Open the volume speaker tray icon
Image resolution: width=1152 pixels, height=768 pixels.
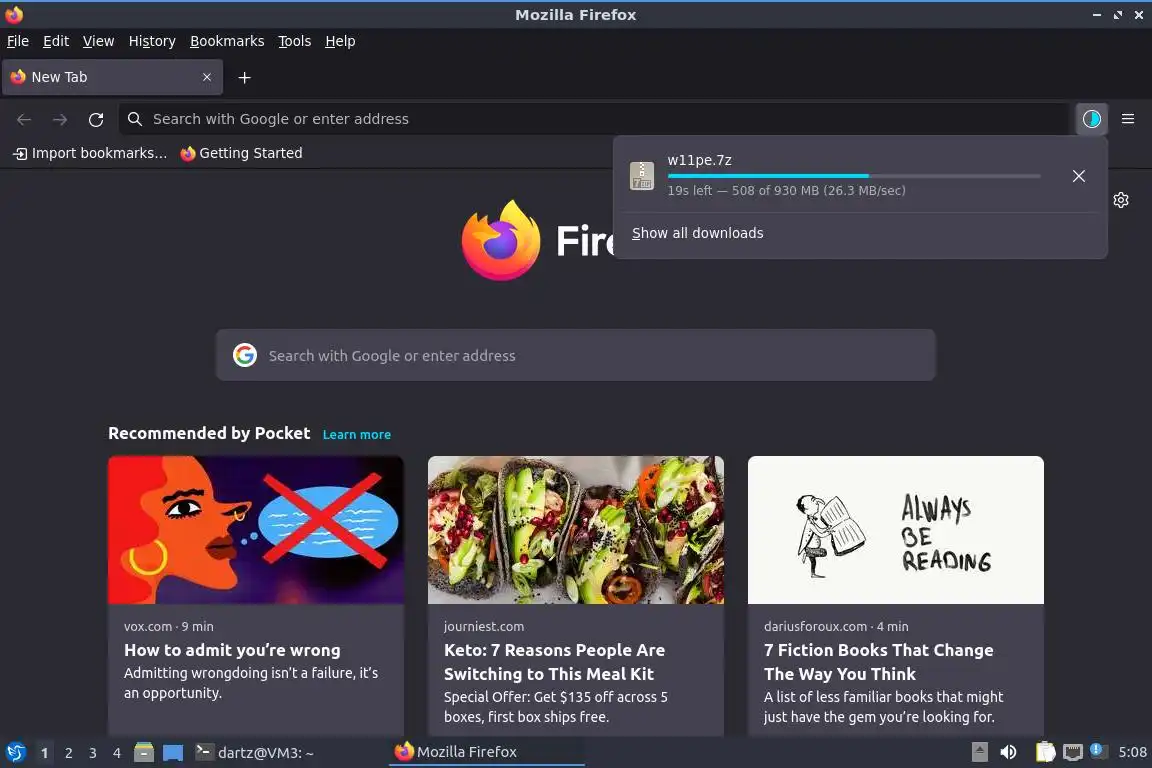[1009, 752]
